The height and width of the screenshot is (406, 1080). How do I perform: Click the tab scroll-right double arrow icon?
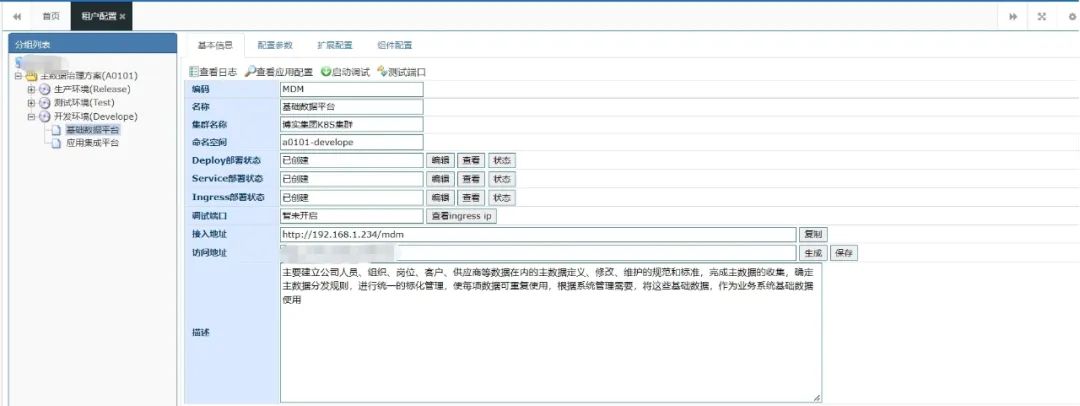point(1013,17)
